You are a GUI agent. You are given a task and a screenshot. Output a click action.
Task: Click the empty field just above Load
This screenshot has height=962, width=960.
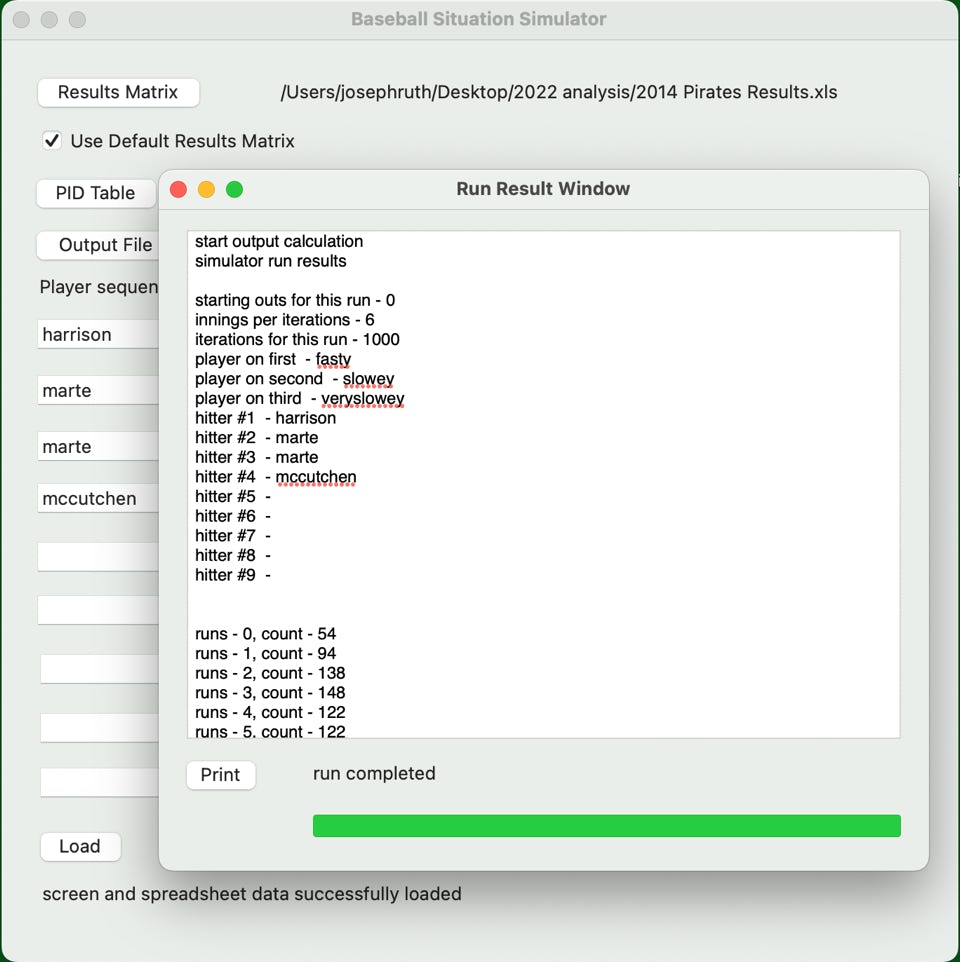tap(99, 782)
